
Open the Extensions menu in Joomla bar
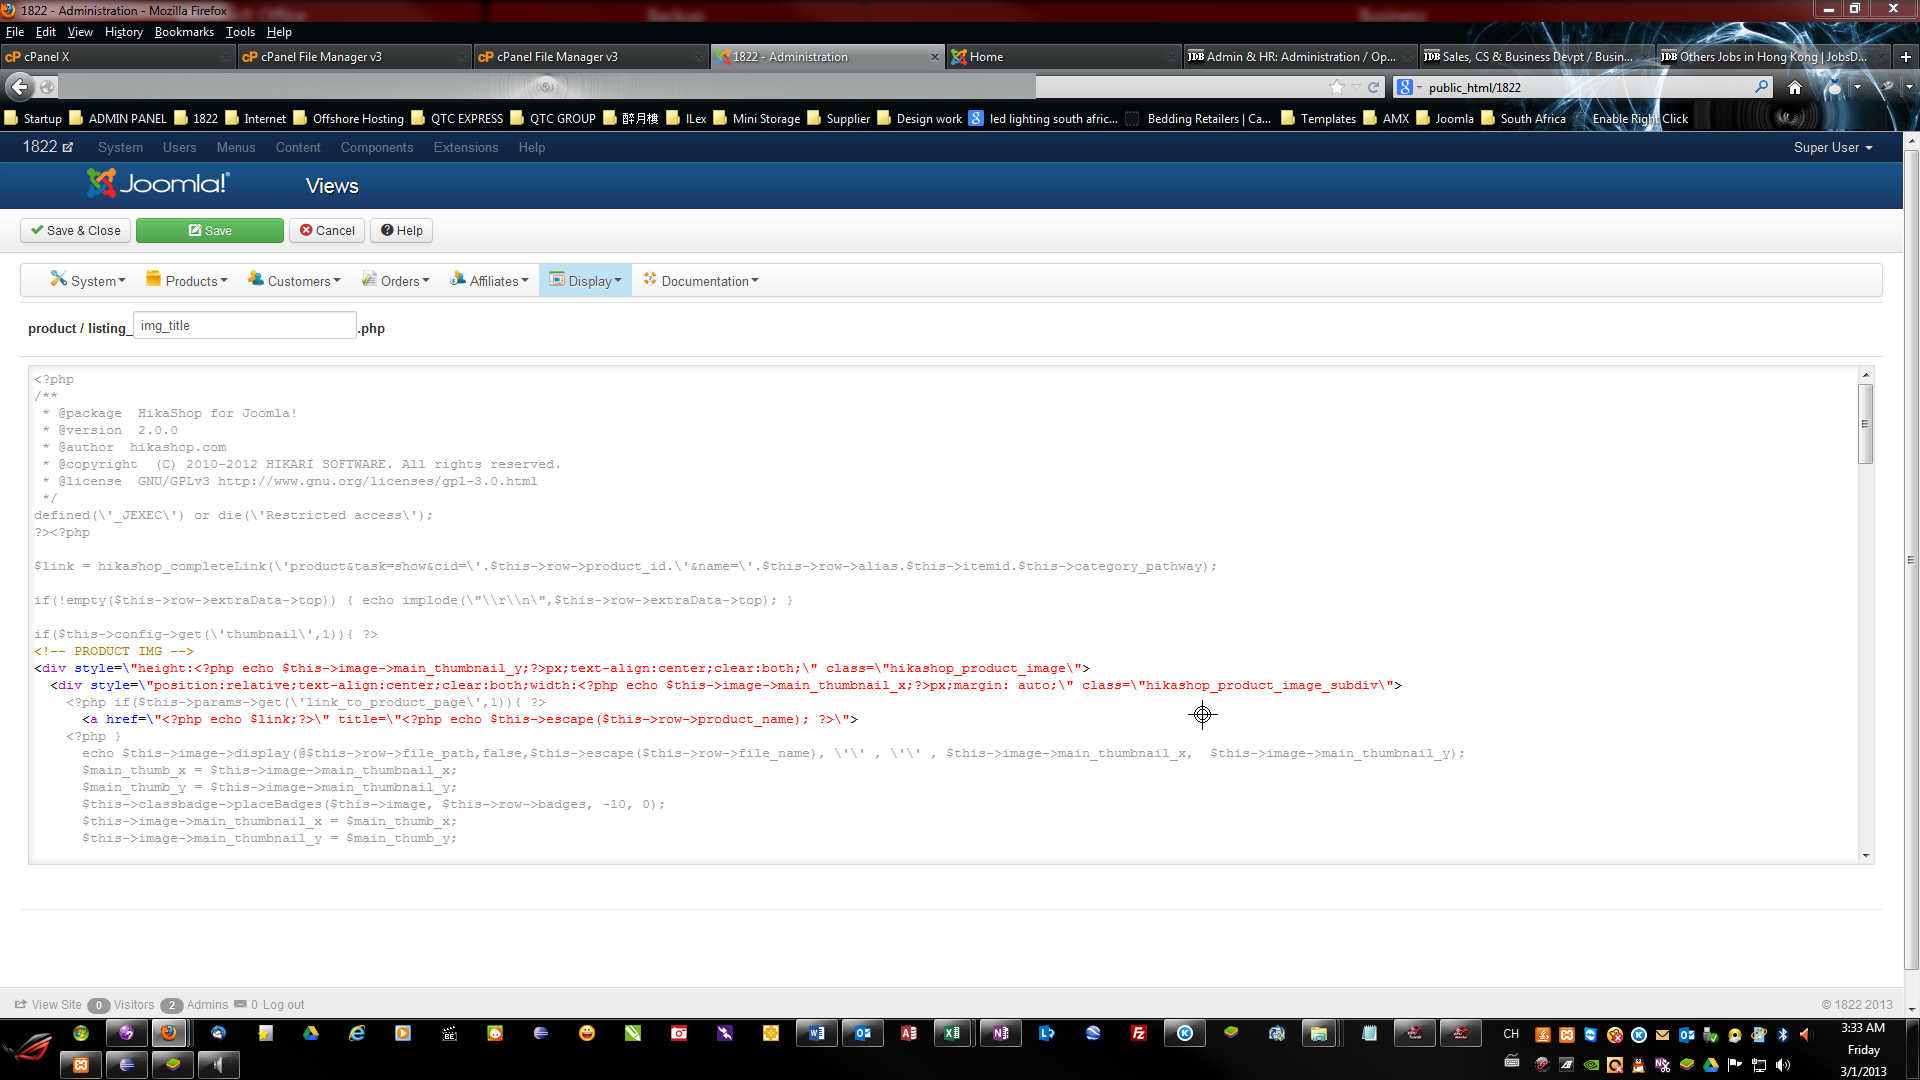(465, 147)
